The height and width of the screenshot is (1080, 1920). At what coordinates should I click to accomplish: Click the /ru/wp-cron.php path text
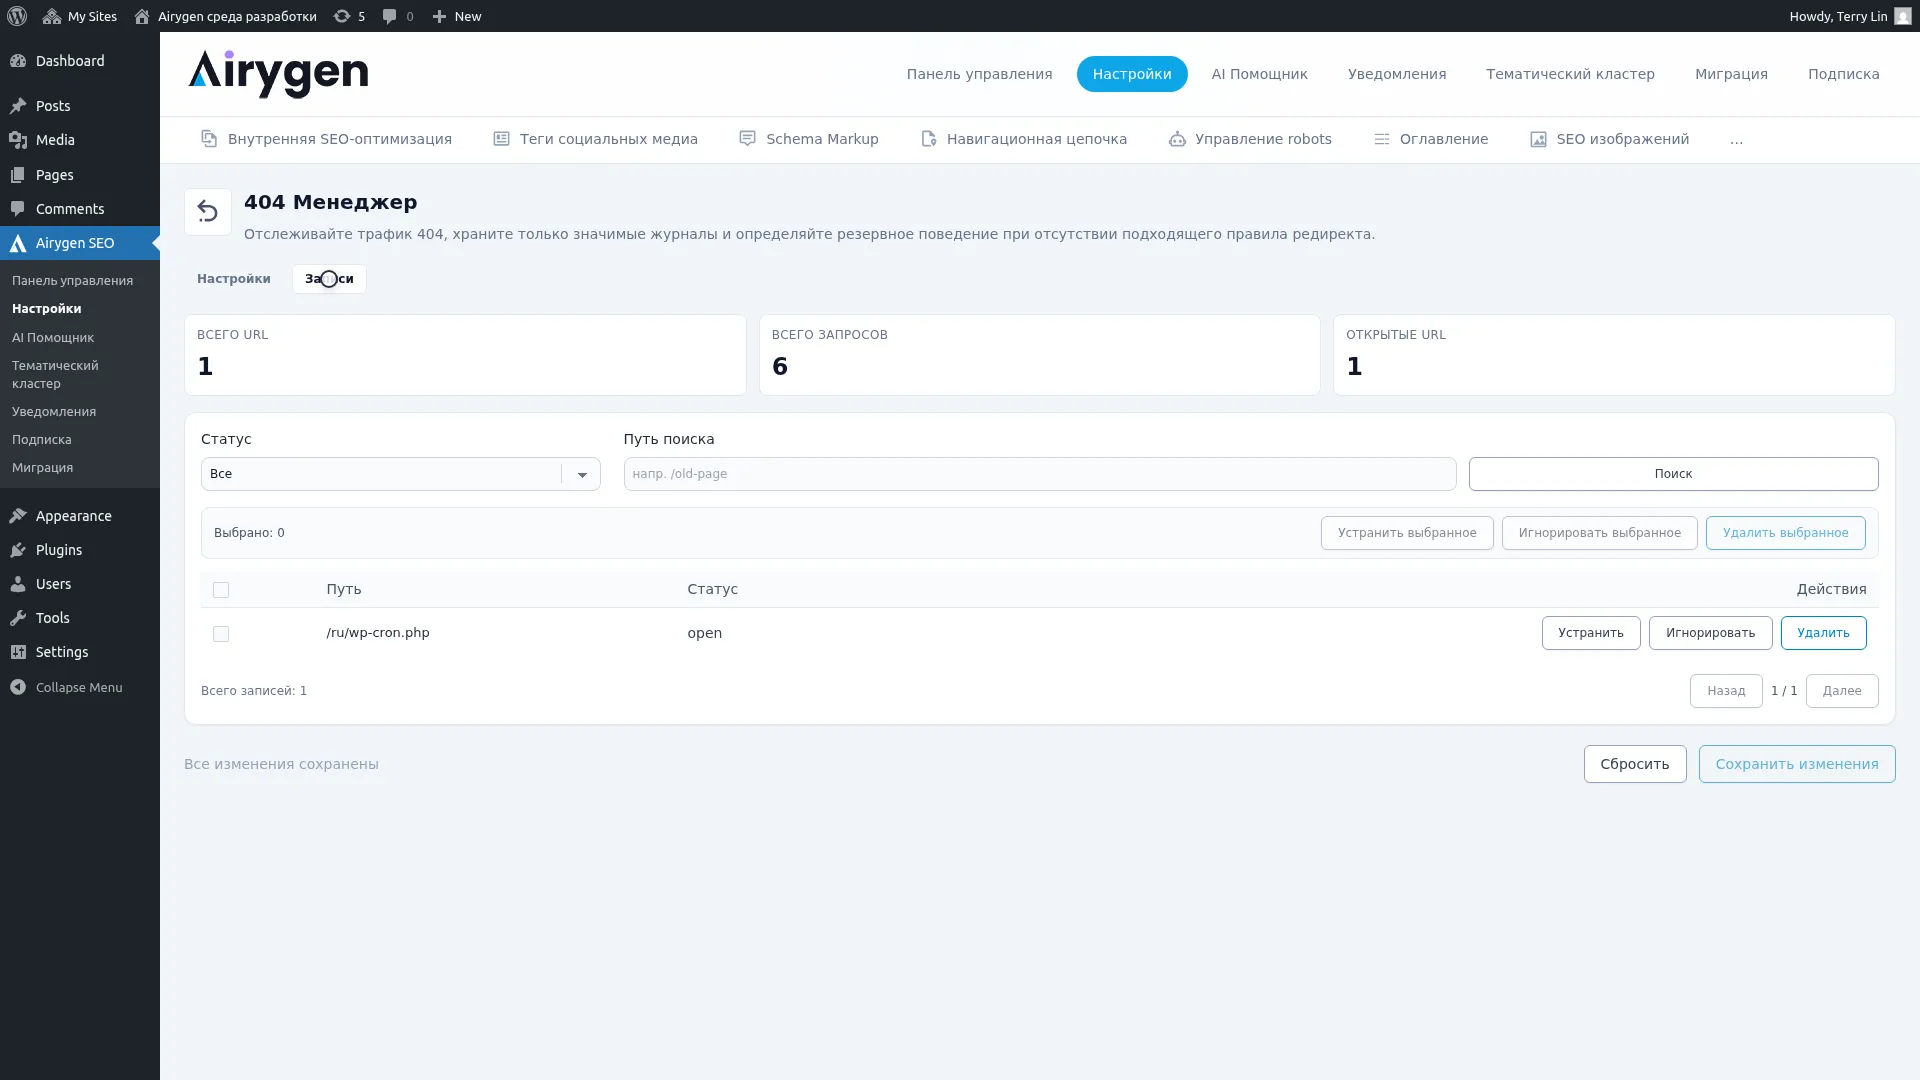(378, 633)
